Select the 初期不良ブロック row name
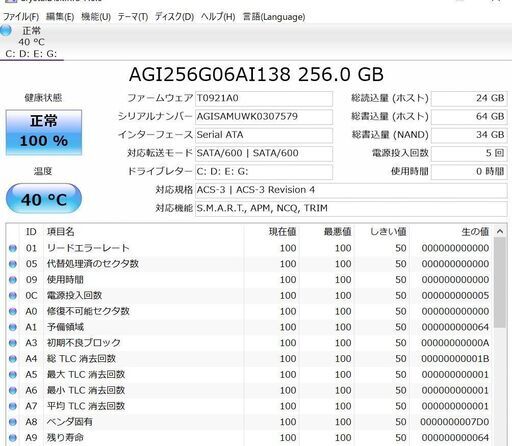This screenshot has width=512, height=446. (x=84, y=343)
